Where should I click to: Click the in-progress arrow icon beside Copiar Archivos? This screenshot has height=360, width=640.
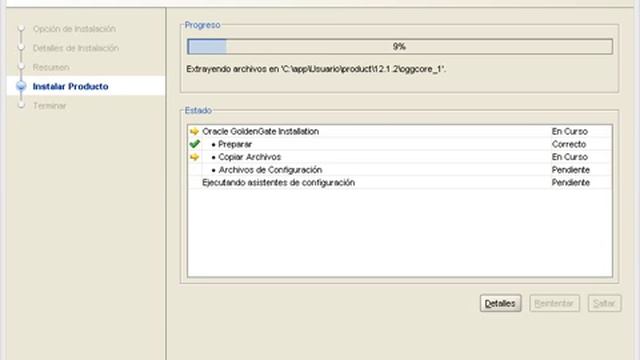[x=194, y=157]
